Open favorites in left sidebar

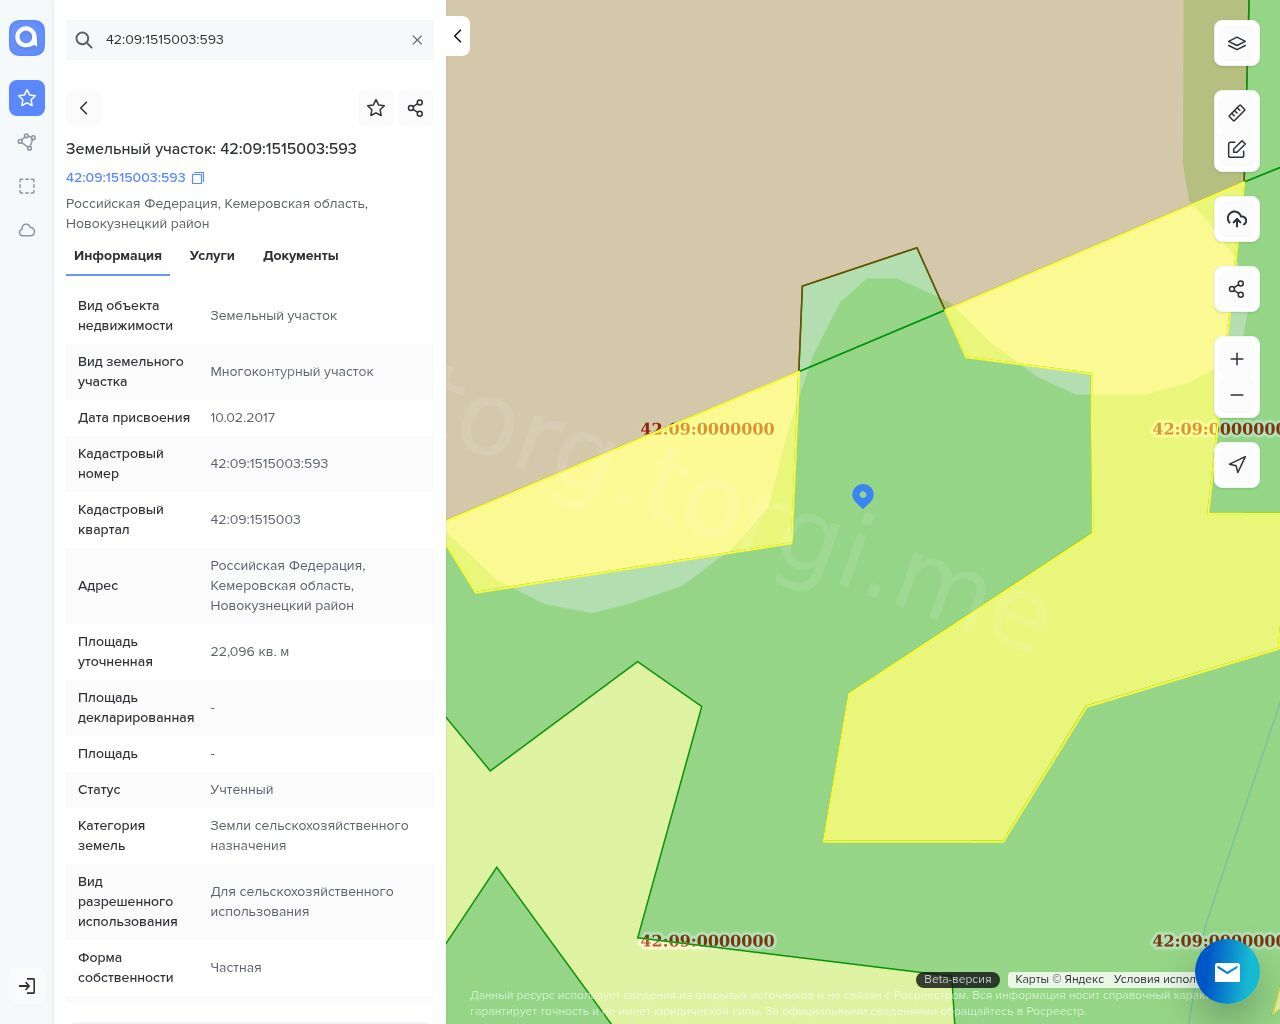pyautogui.click(x=27, y=98)
